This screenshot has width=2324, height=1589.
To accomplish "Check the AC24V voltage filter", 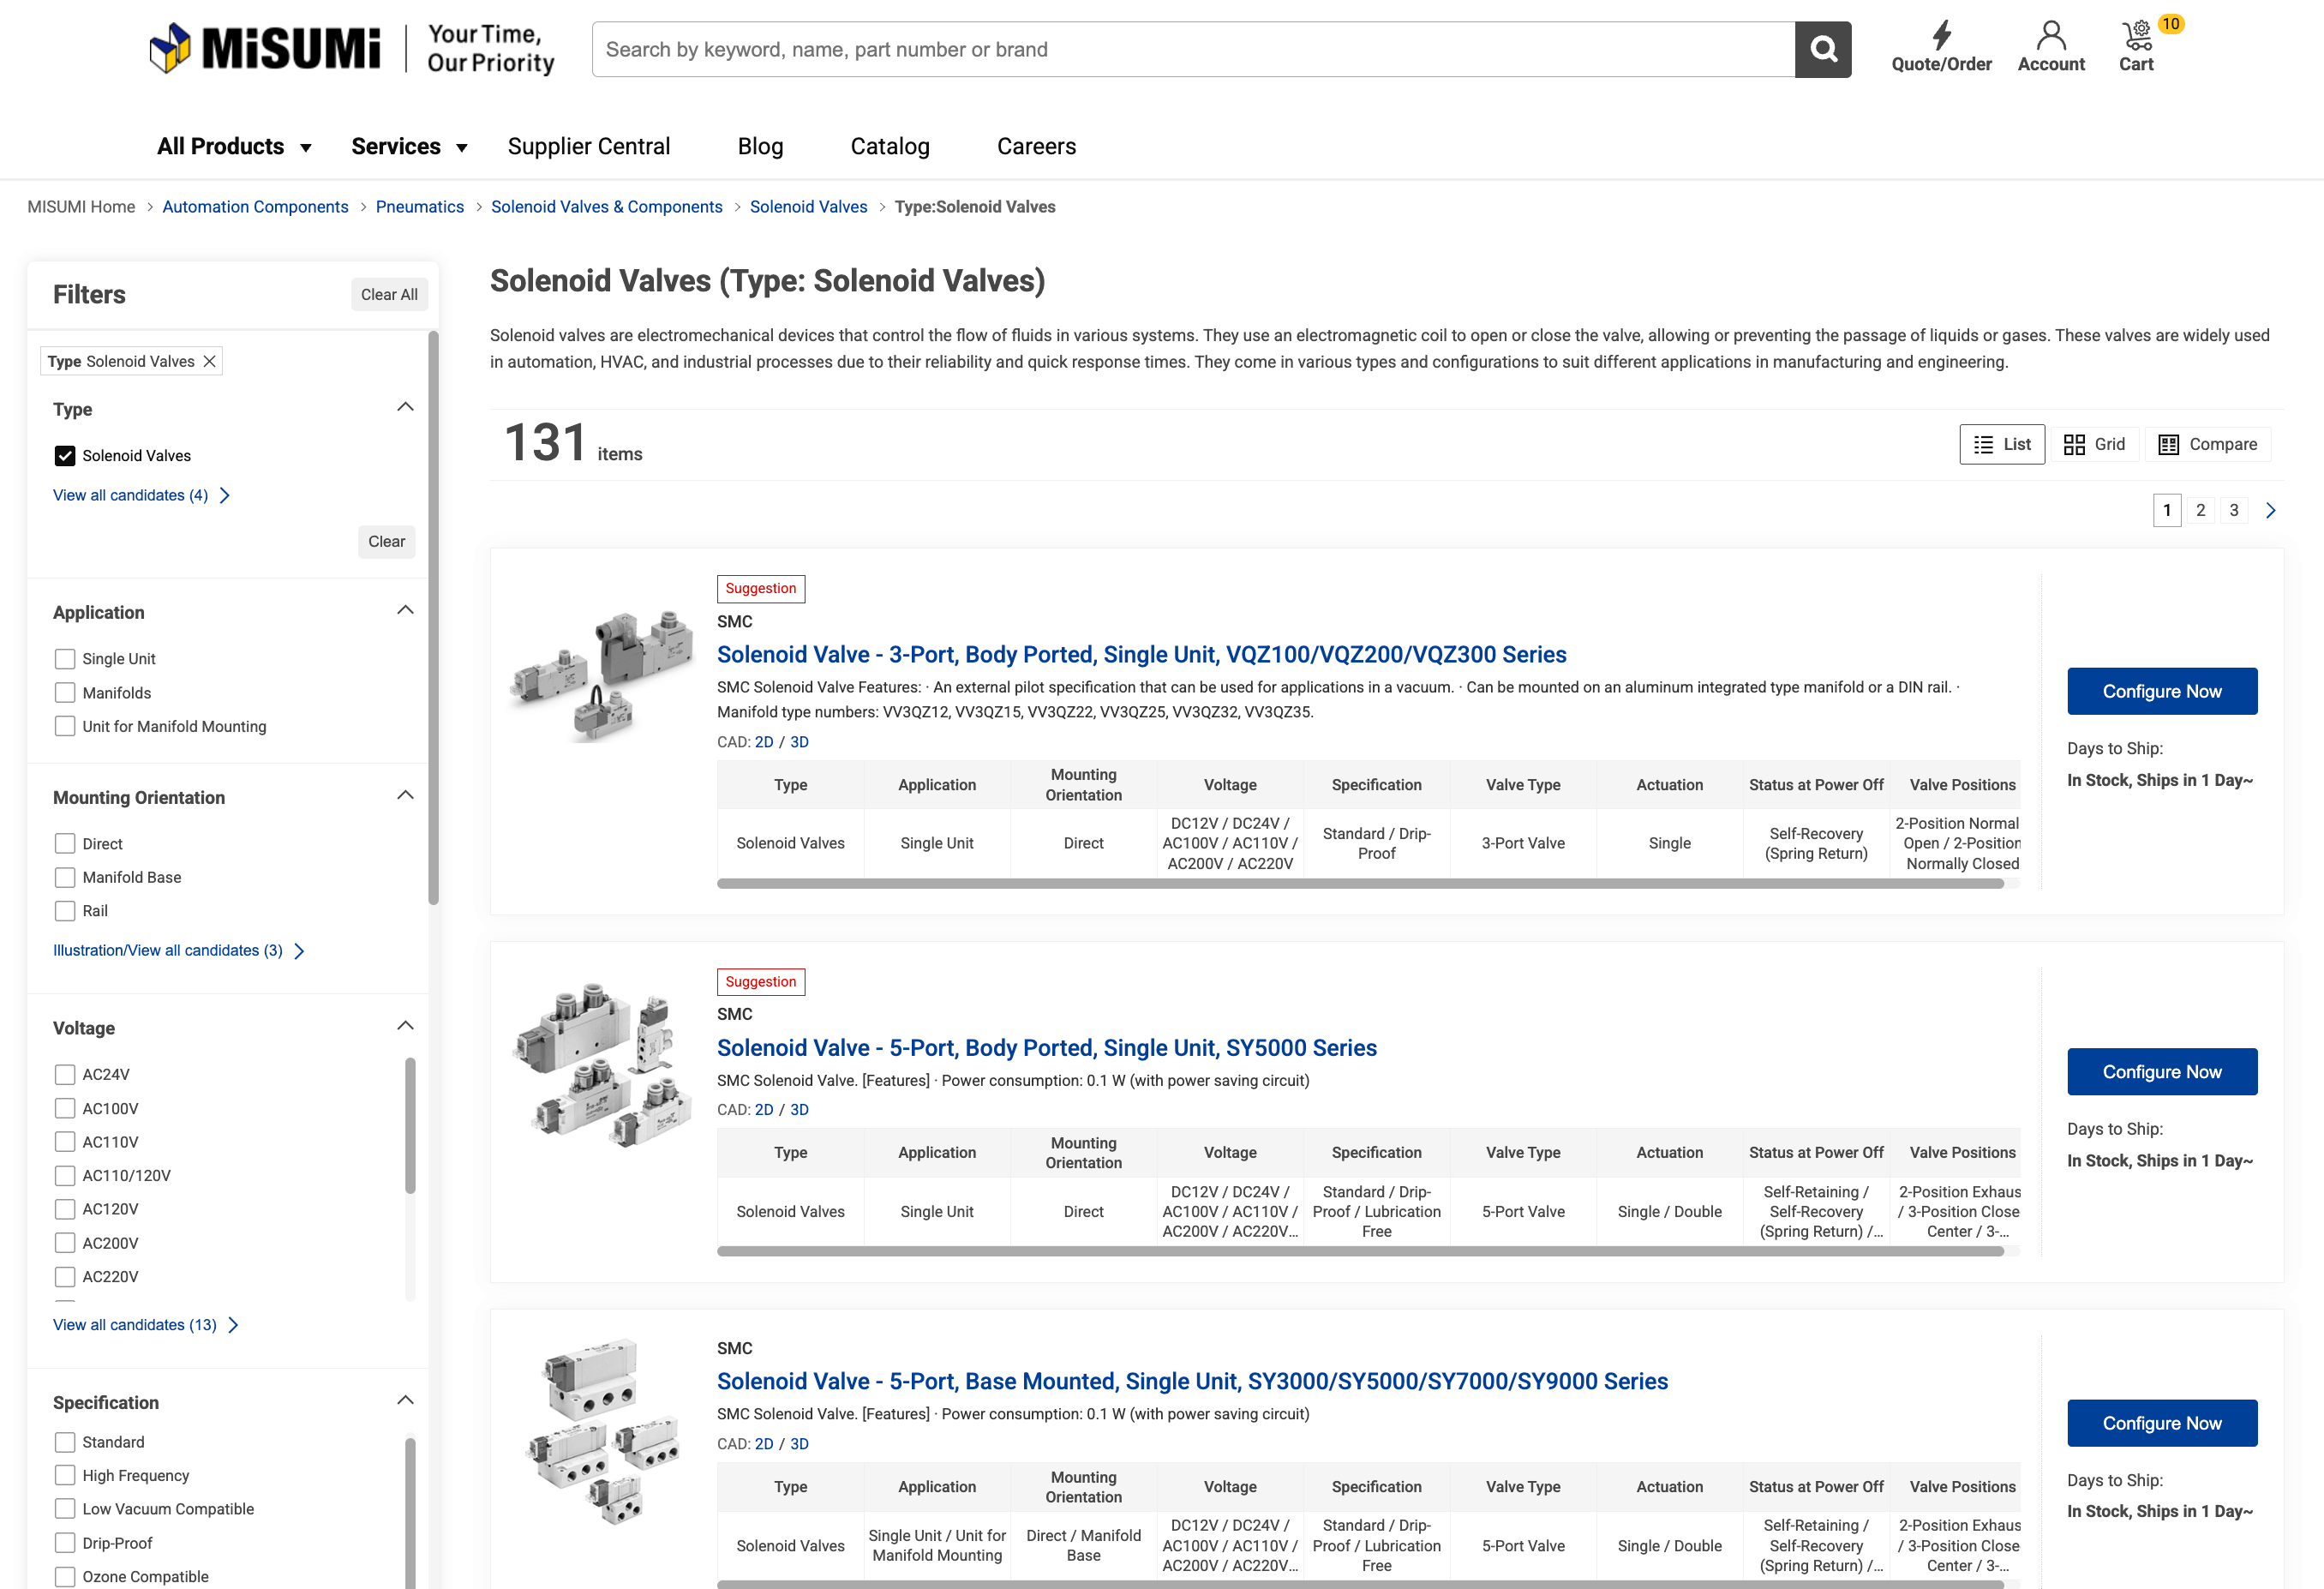I will point(65,1074).
